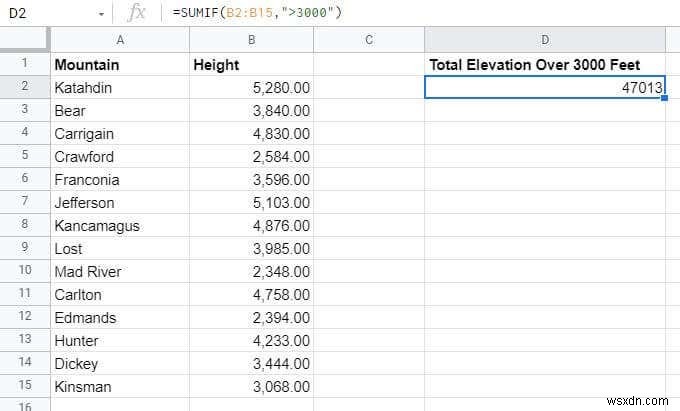Select the Carrigain cell
Viewport: 680px width, 411px height.
120,133
